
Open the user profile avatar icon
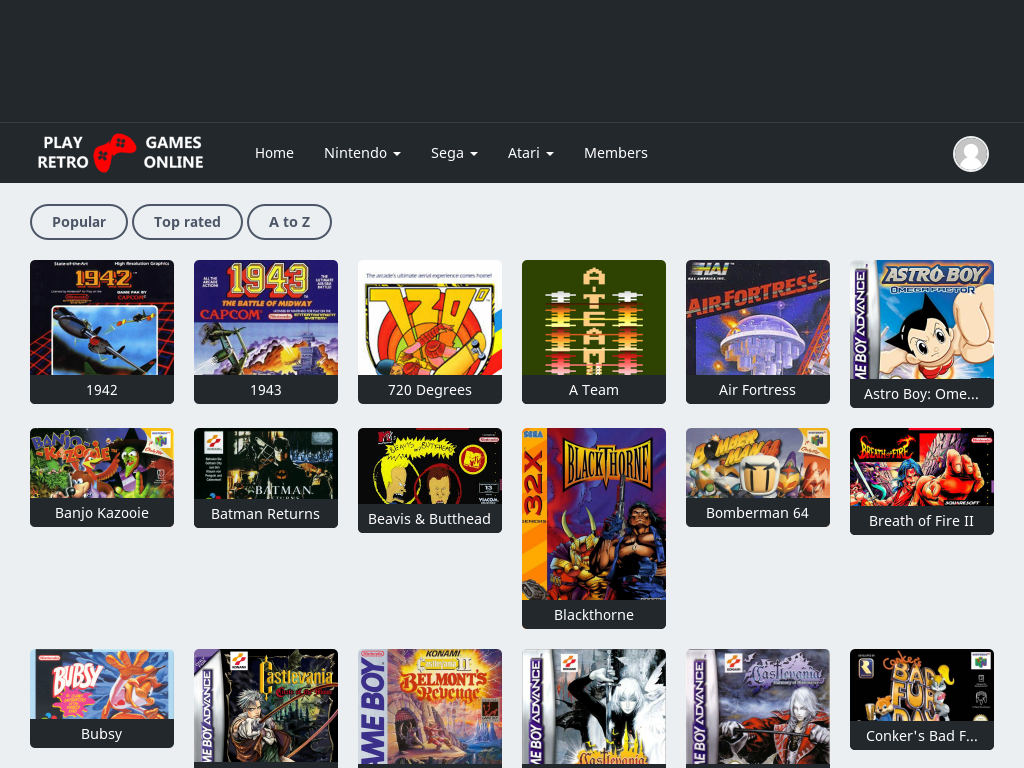(x=971, y=153)
